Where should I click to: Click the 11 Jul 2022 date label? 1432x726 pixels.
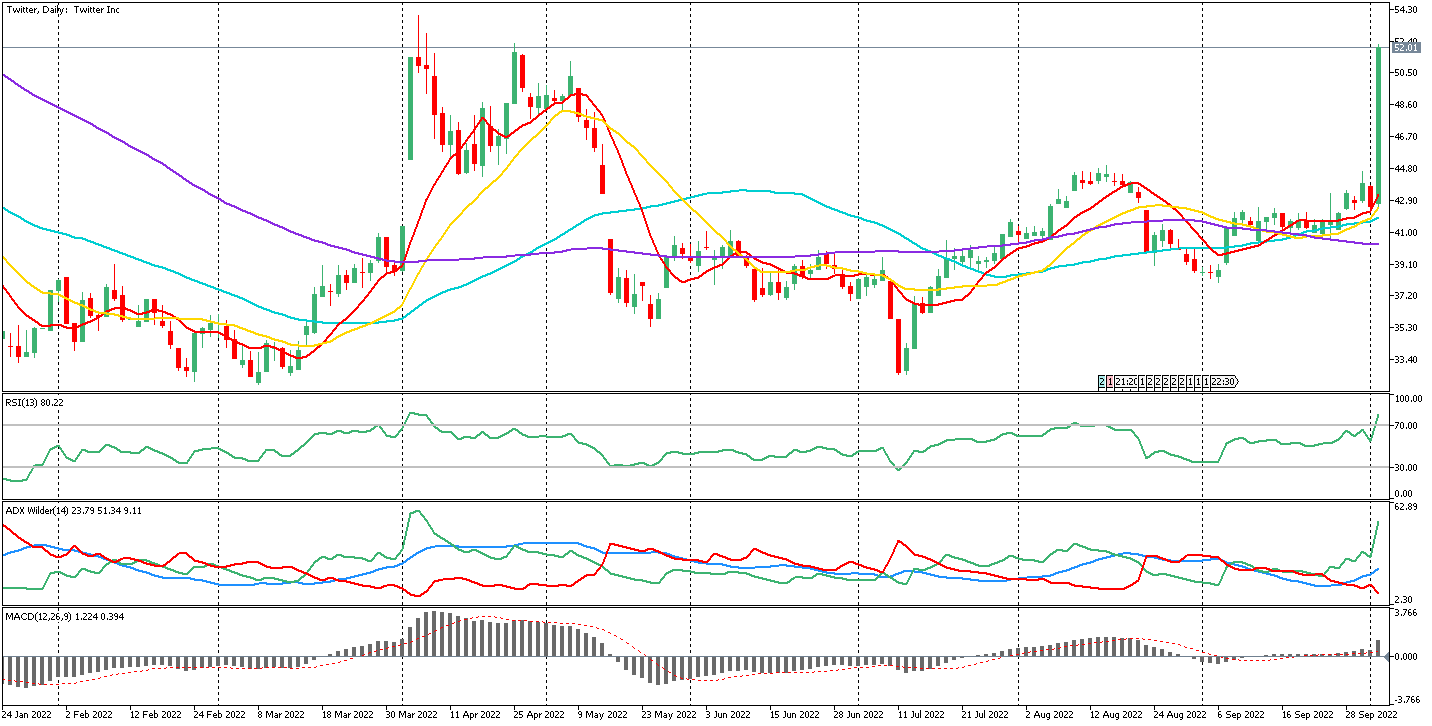[922, 715]
